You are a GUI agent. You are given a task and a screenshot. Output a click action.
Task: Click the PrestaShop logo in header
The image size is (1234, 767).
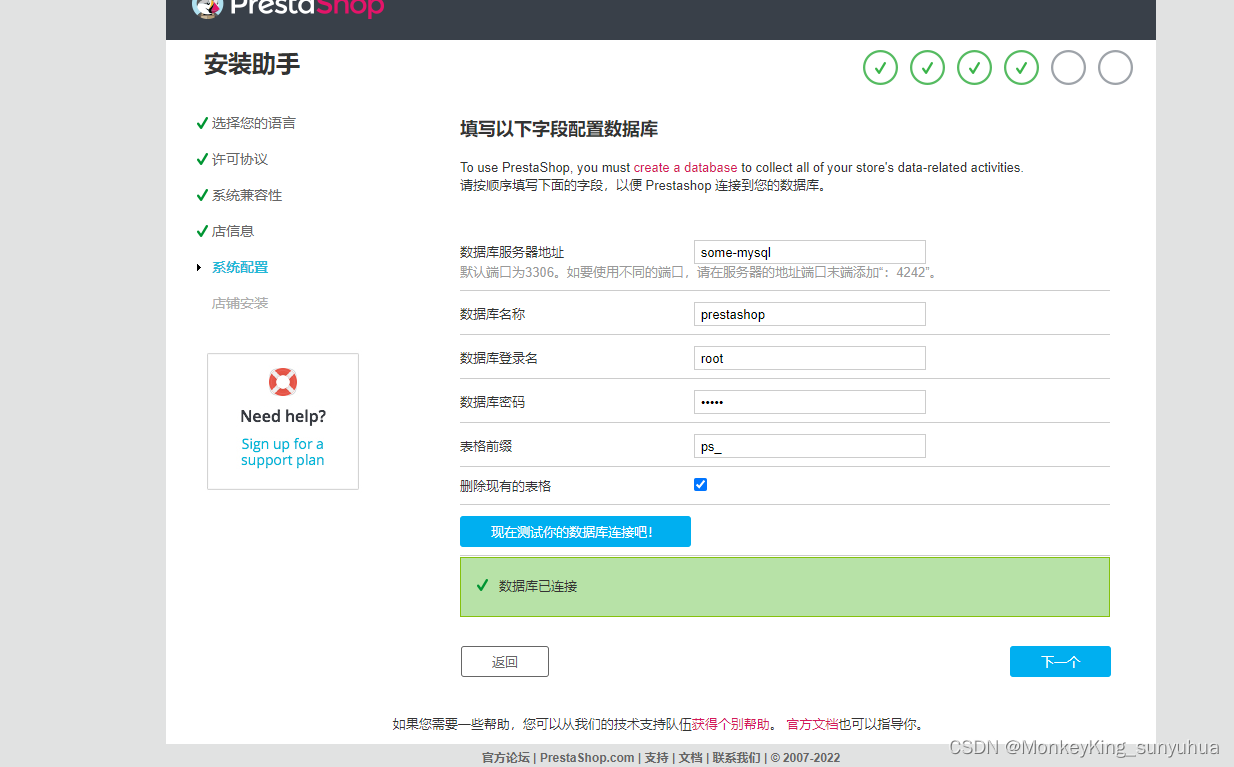pyautogui.click(x=288, y=8)
